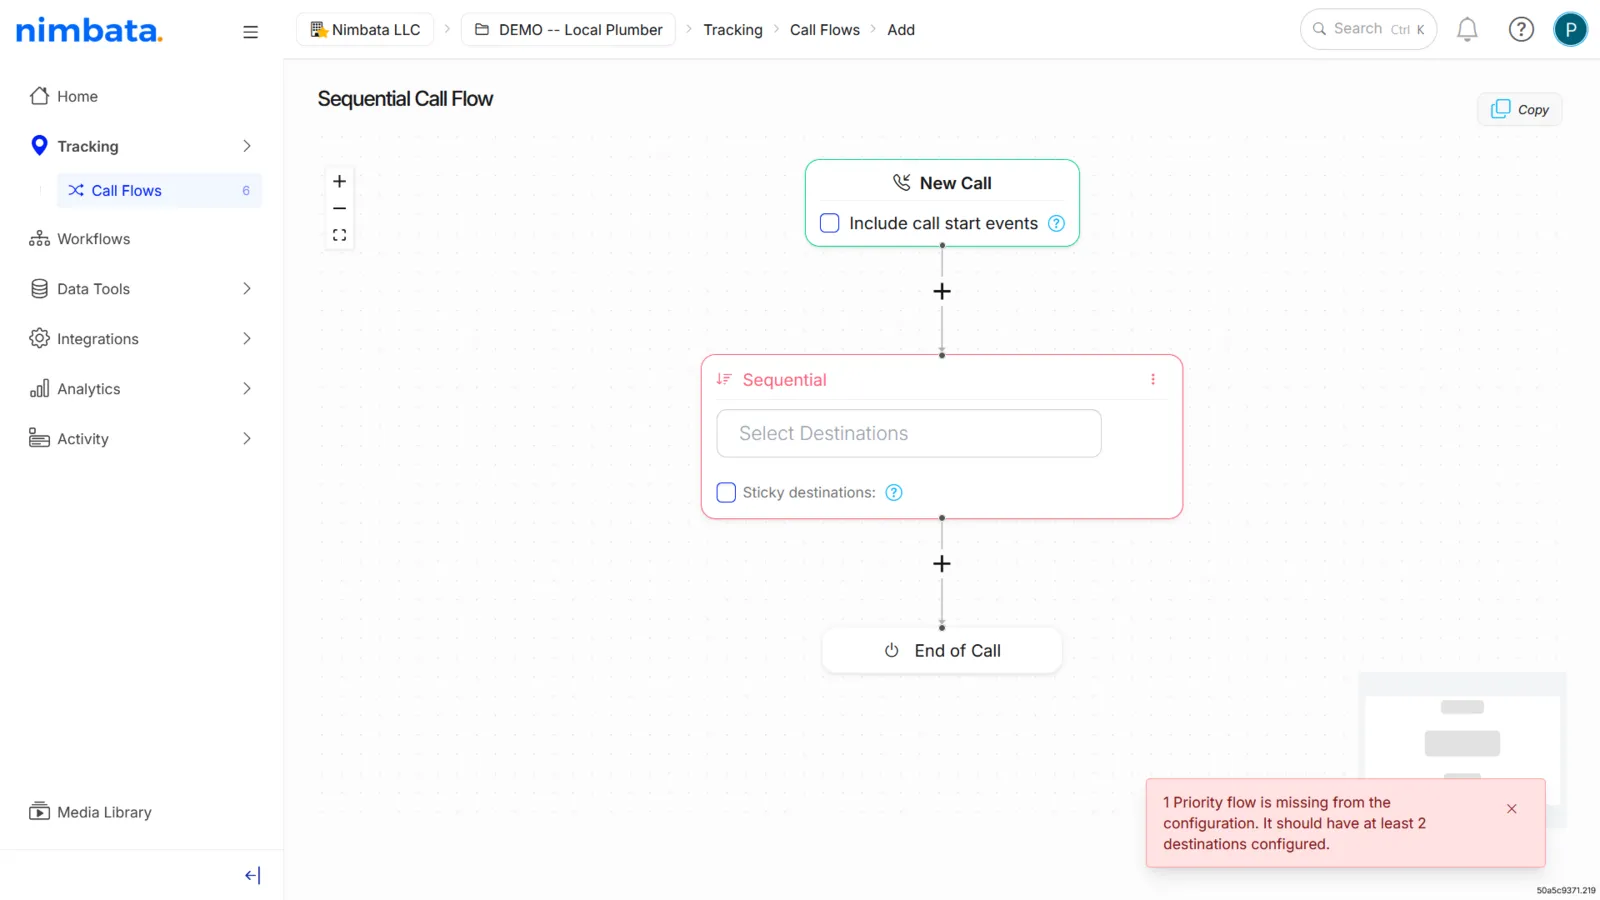
Task: Open the user profile avatar P
Action: 1570,30
